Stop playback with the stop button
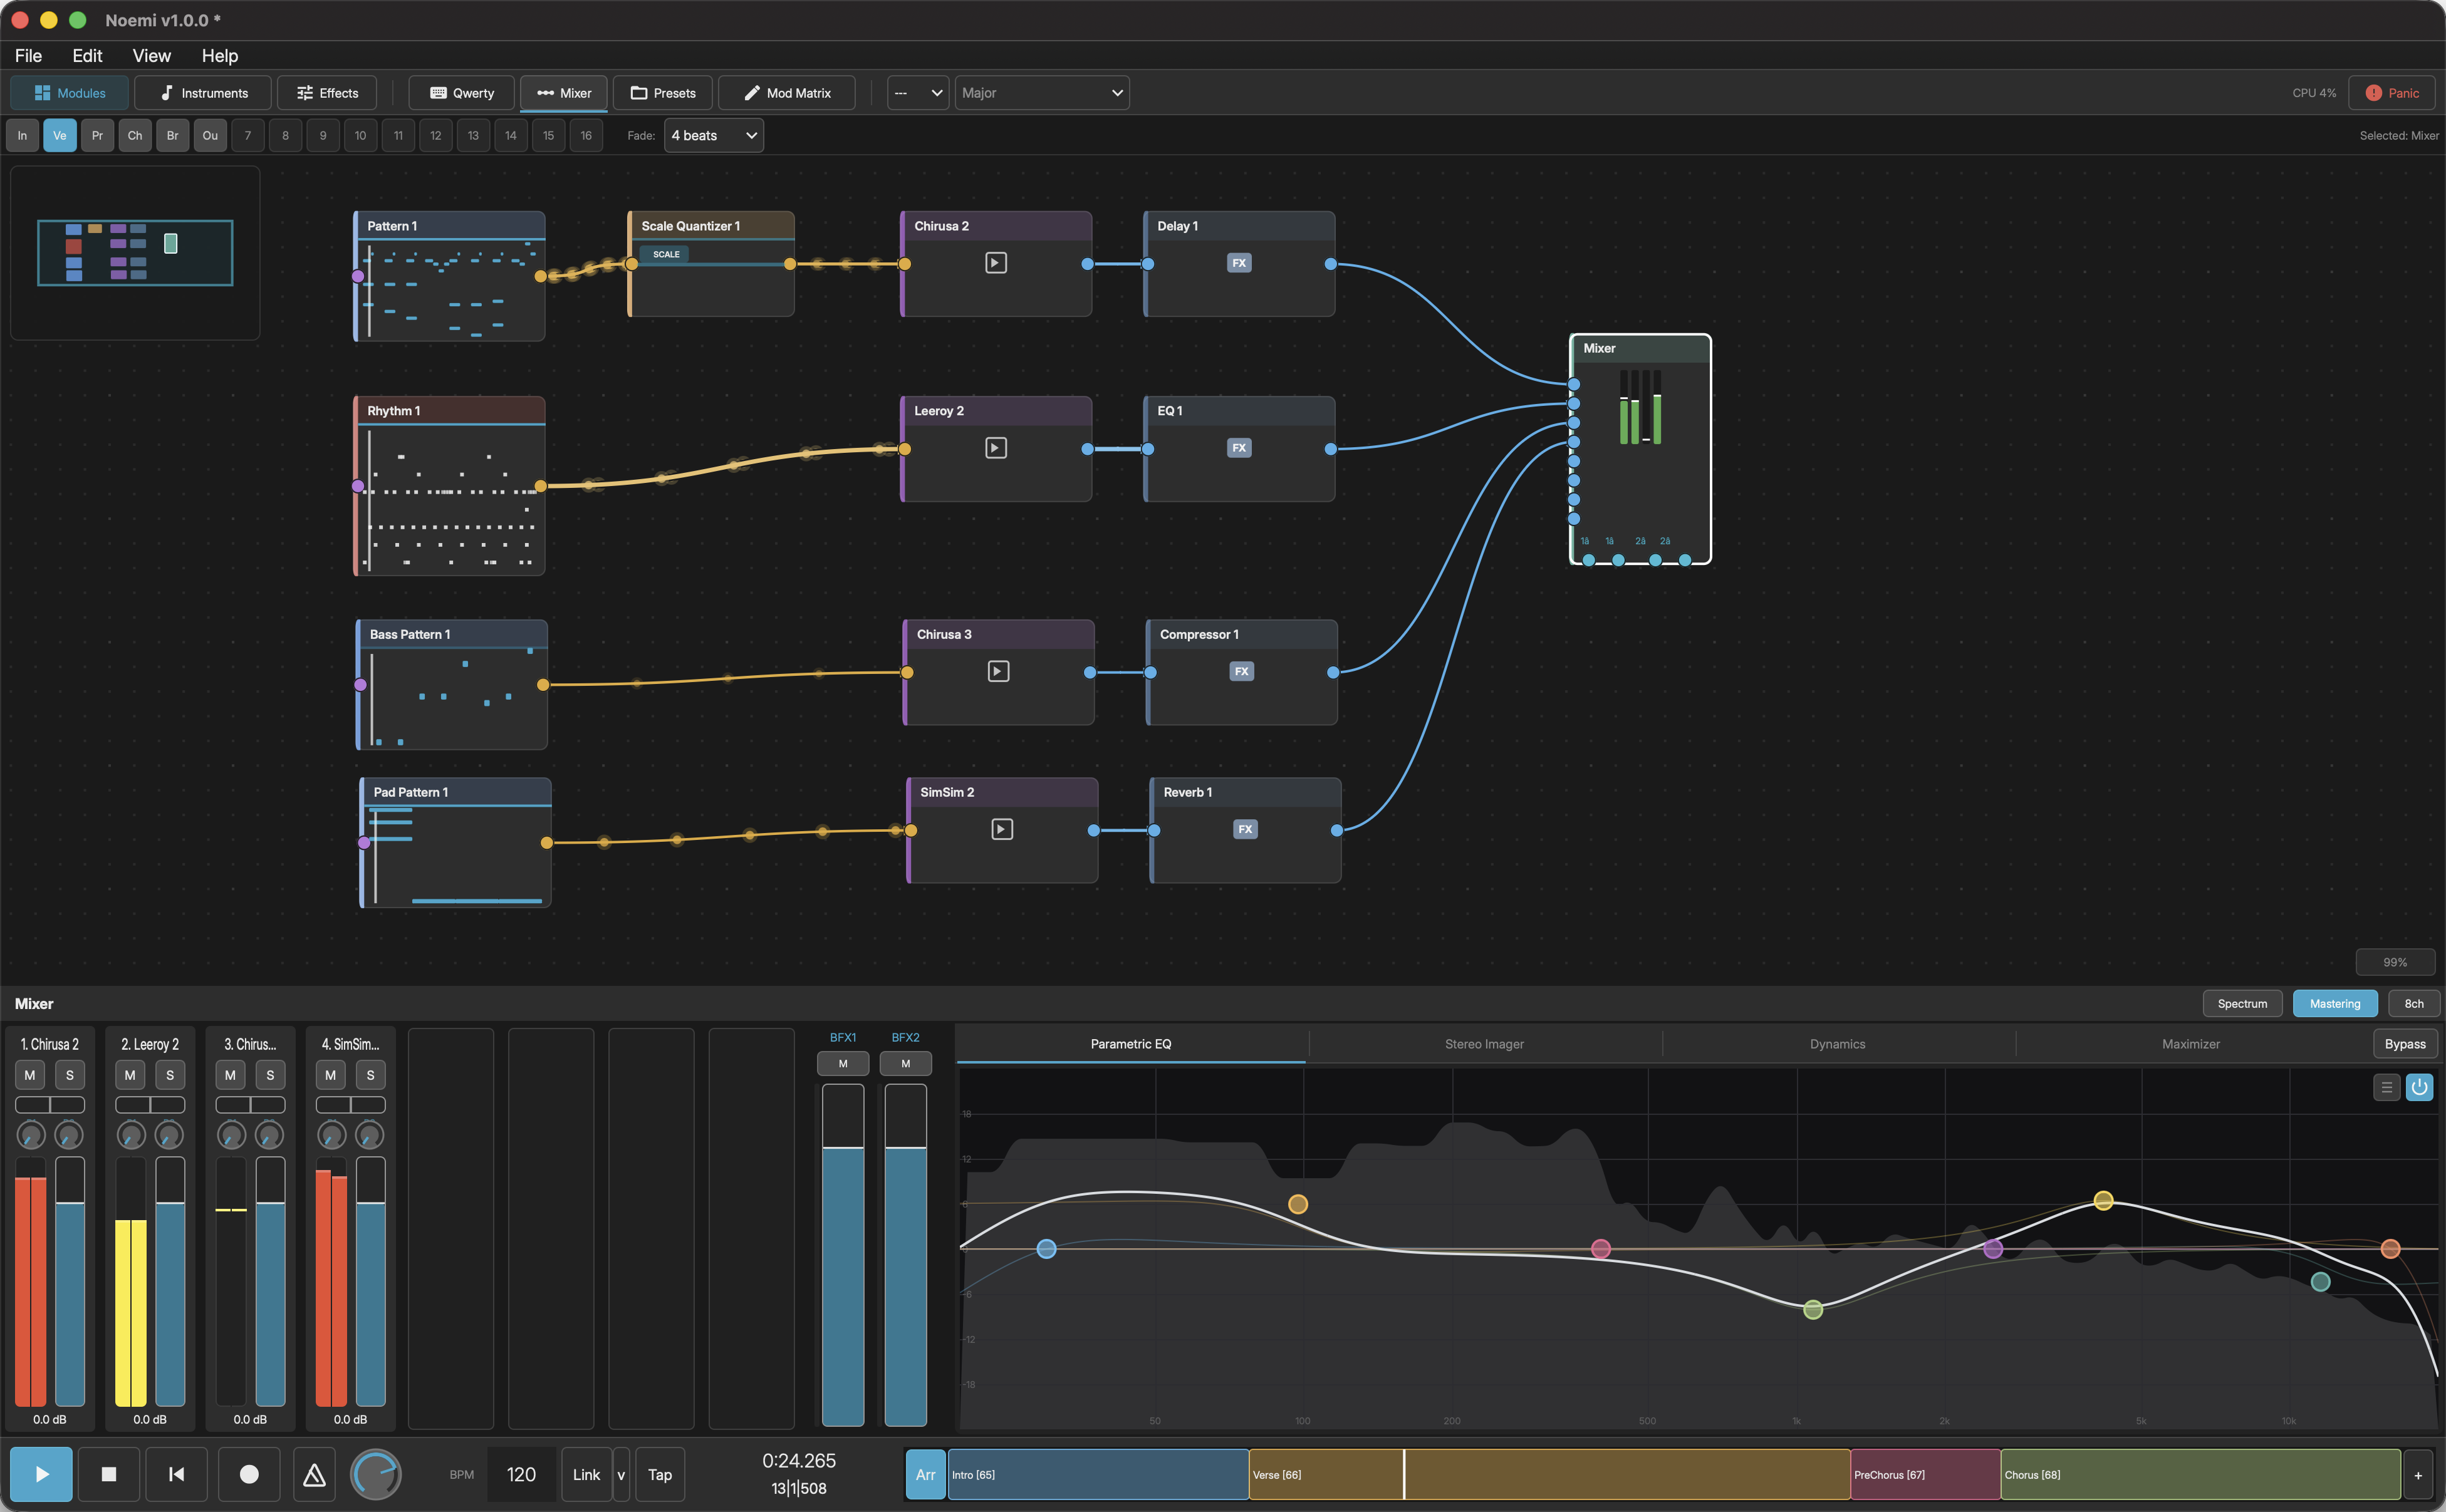Viewport: 2446px width, 1512px height. coord(109,1474)
